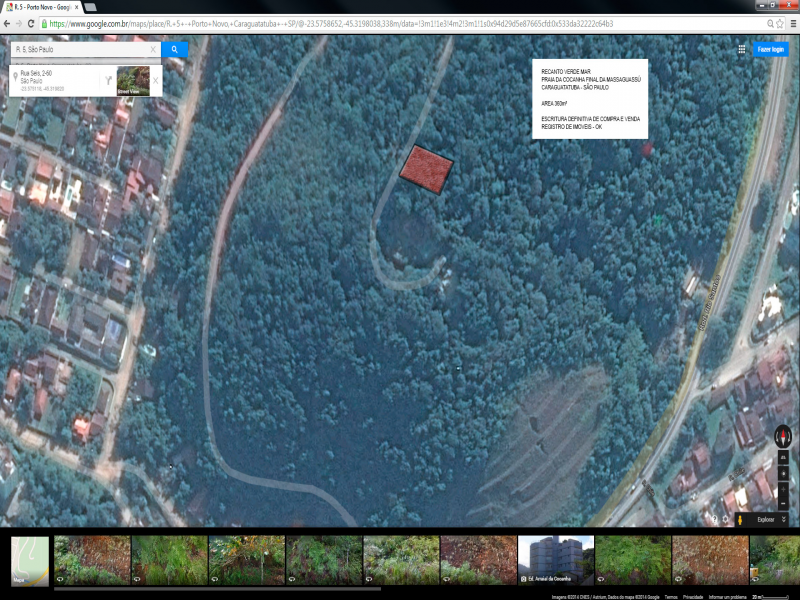Reload the page in the browser
This screenshot has height=600, width=800.
(x=31, y=23)
